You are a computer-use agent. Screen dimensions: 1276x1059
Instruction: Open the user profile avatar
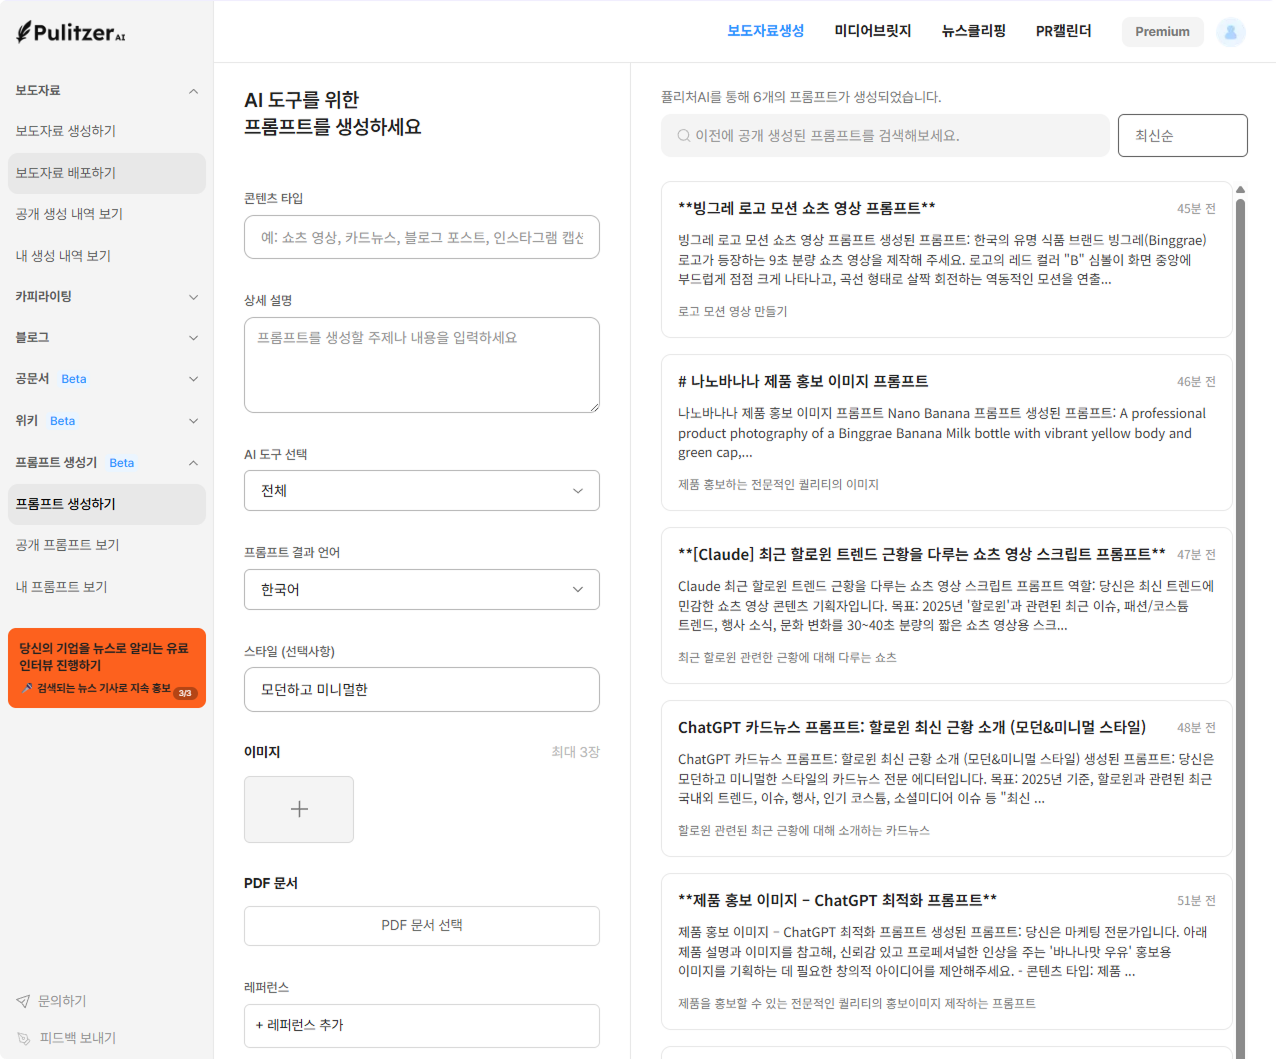tap(1230, 32)
